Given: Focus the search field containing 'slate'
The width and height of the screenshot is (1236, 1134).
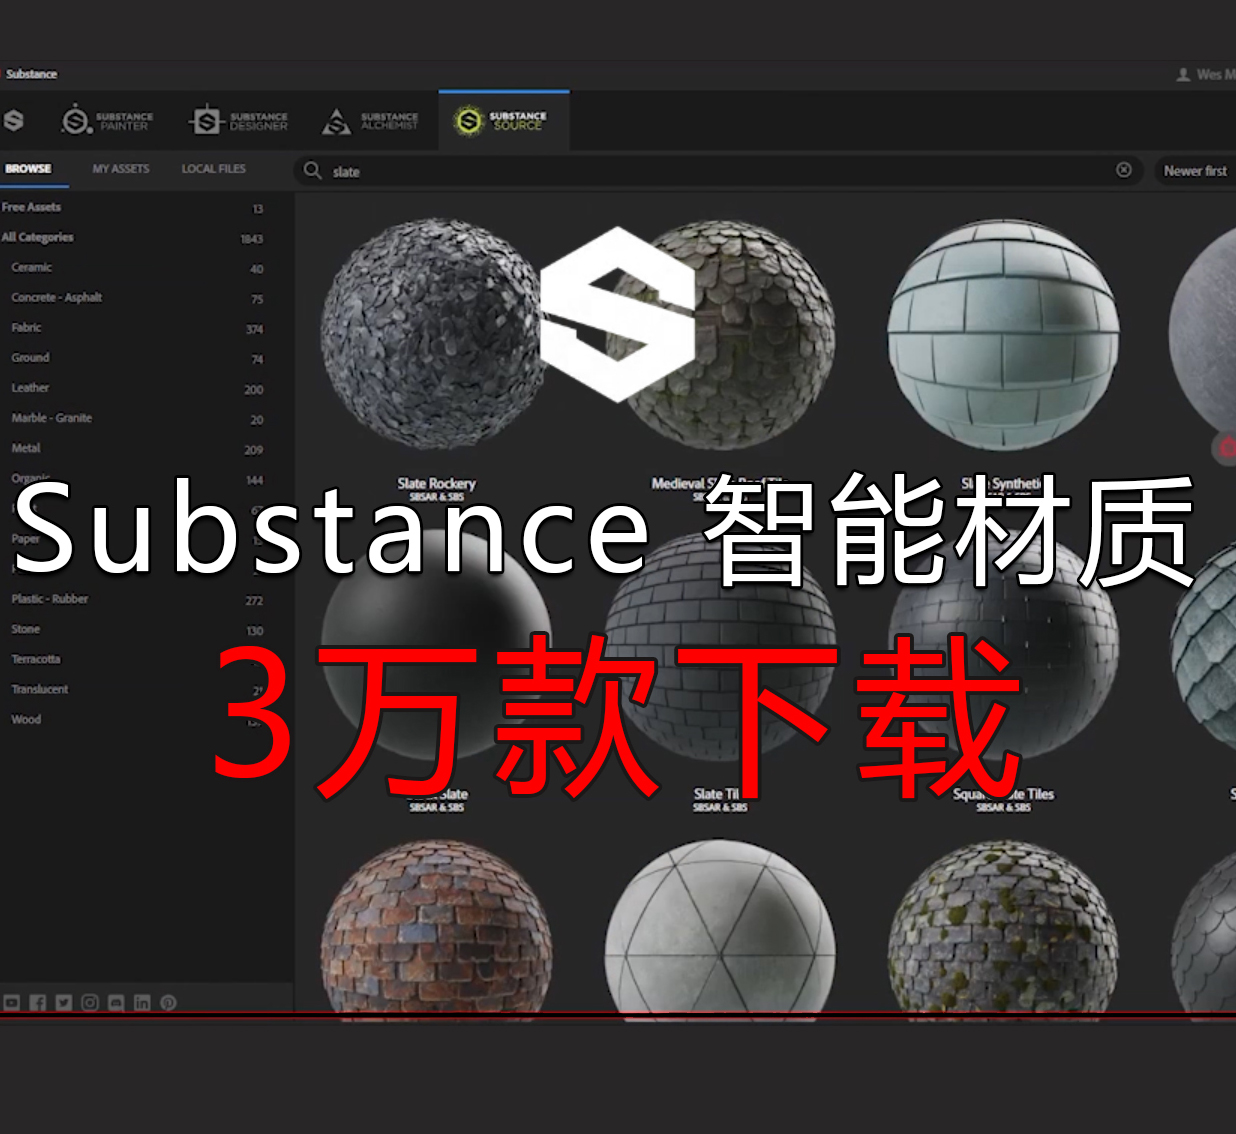Looking at the screenshot, I should tap(718, 171).
